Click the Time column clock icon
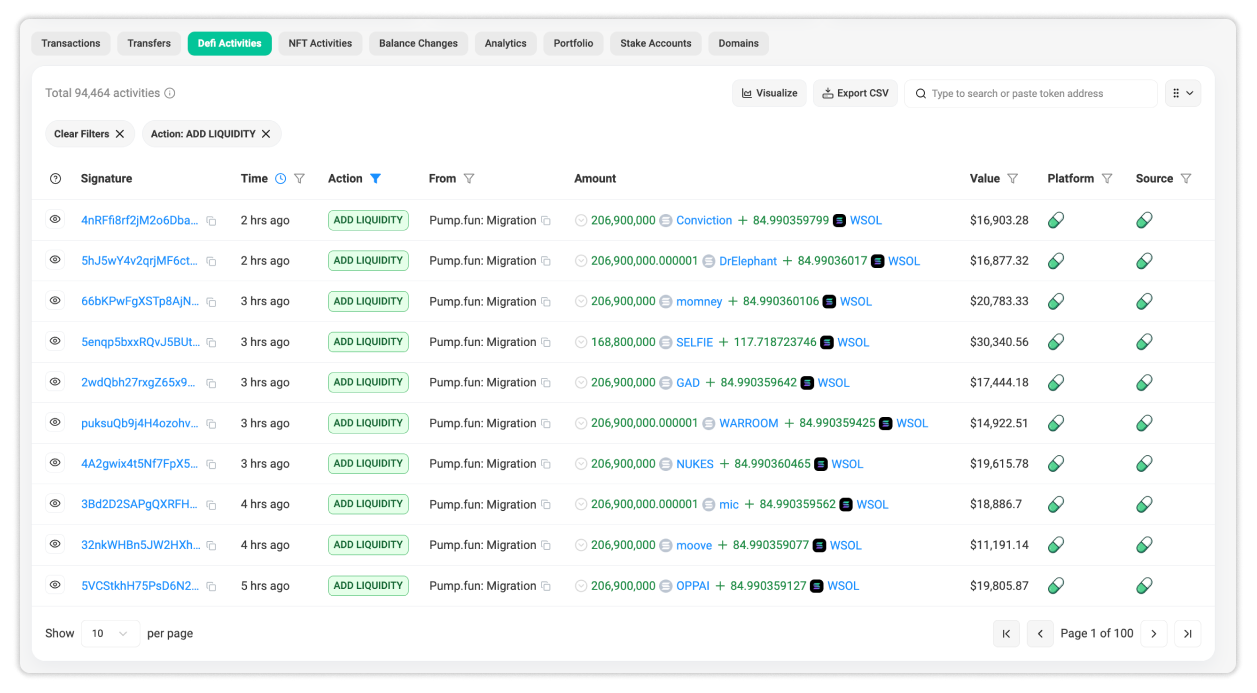 tap(281, 179)
